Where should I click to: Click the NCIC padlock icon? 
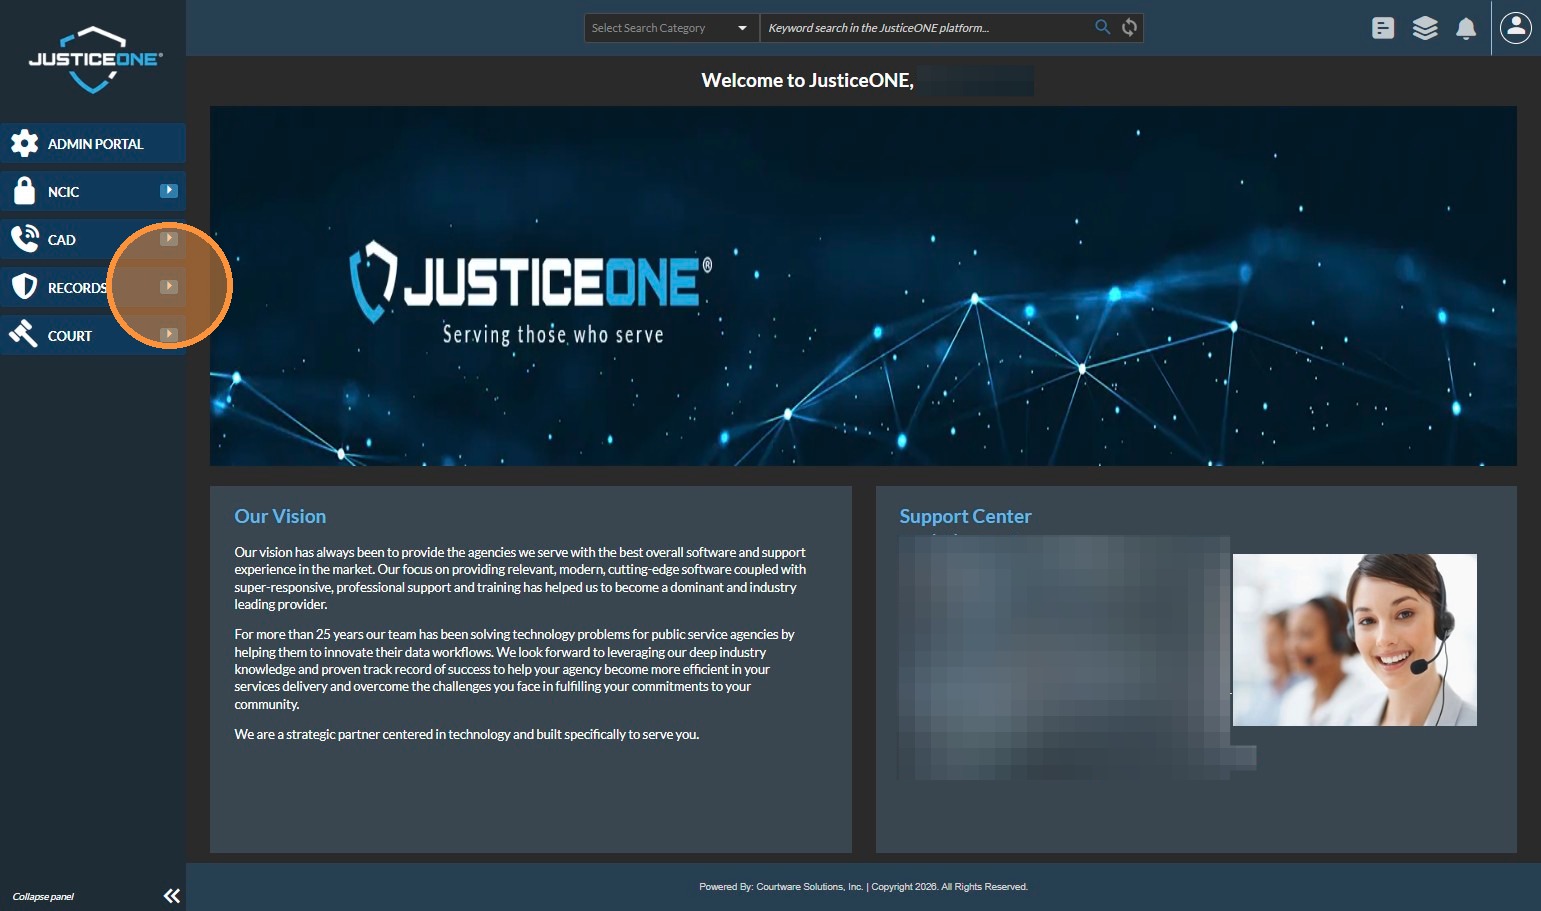24,191
